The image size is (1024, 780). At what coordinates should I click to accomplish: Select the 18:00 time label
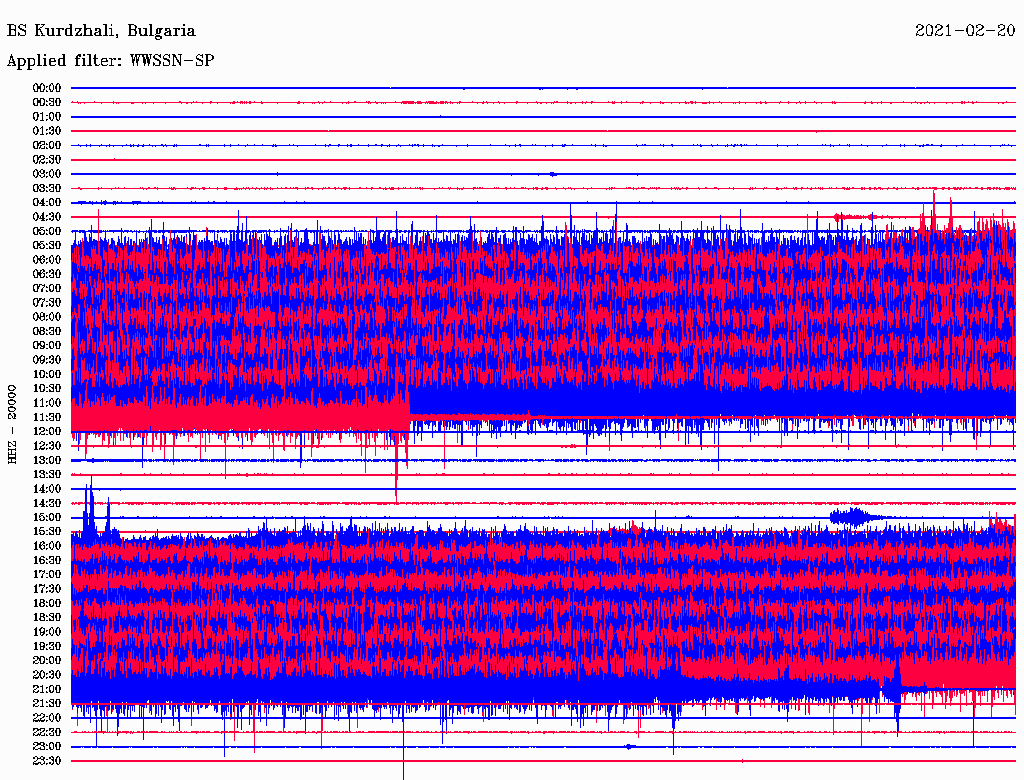pyautogui.click(x=47, y=603)
